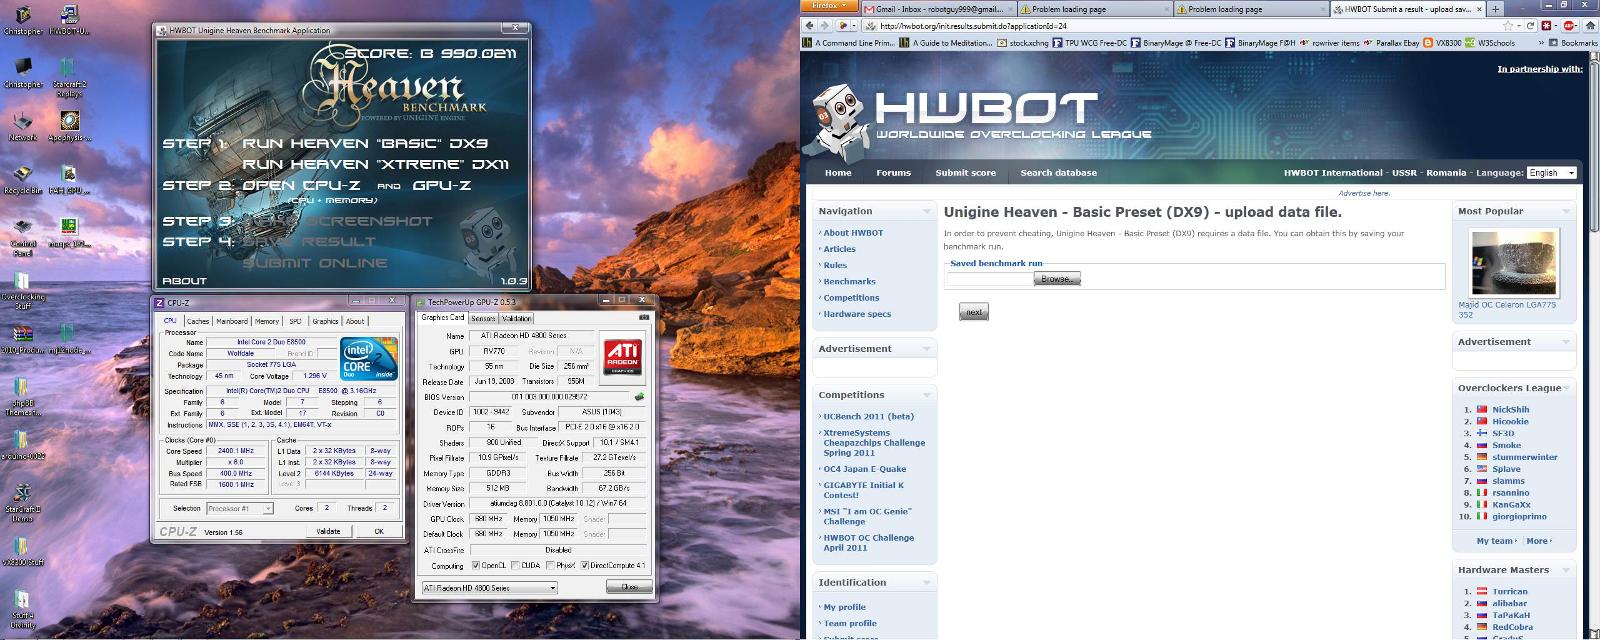Screen dimensions: 1600x640
Task: Click the next button on upload form
Action: tap(974, 312)
